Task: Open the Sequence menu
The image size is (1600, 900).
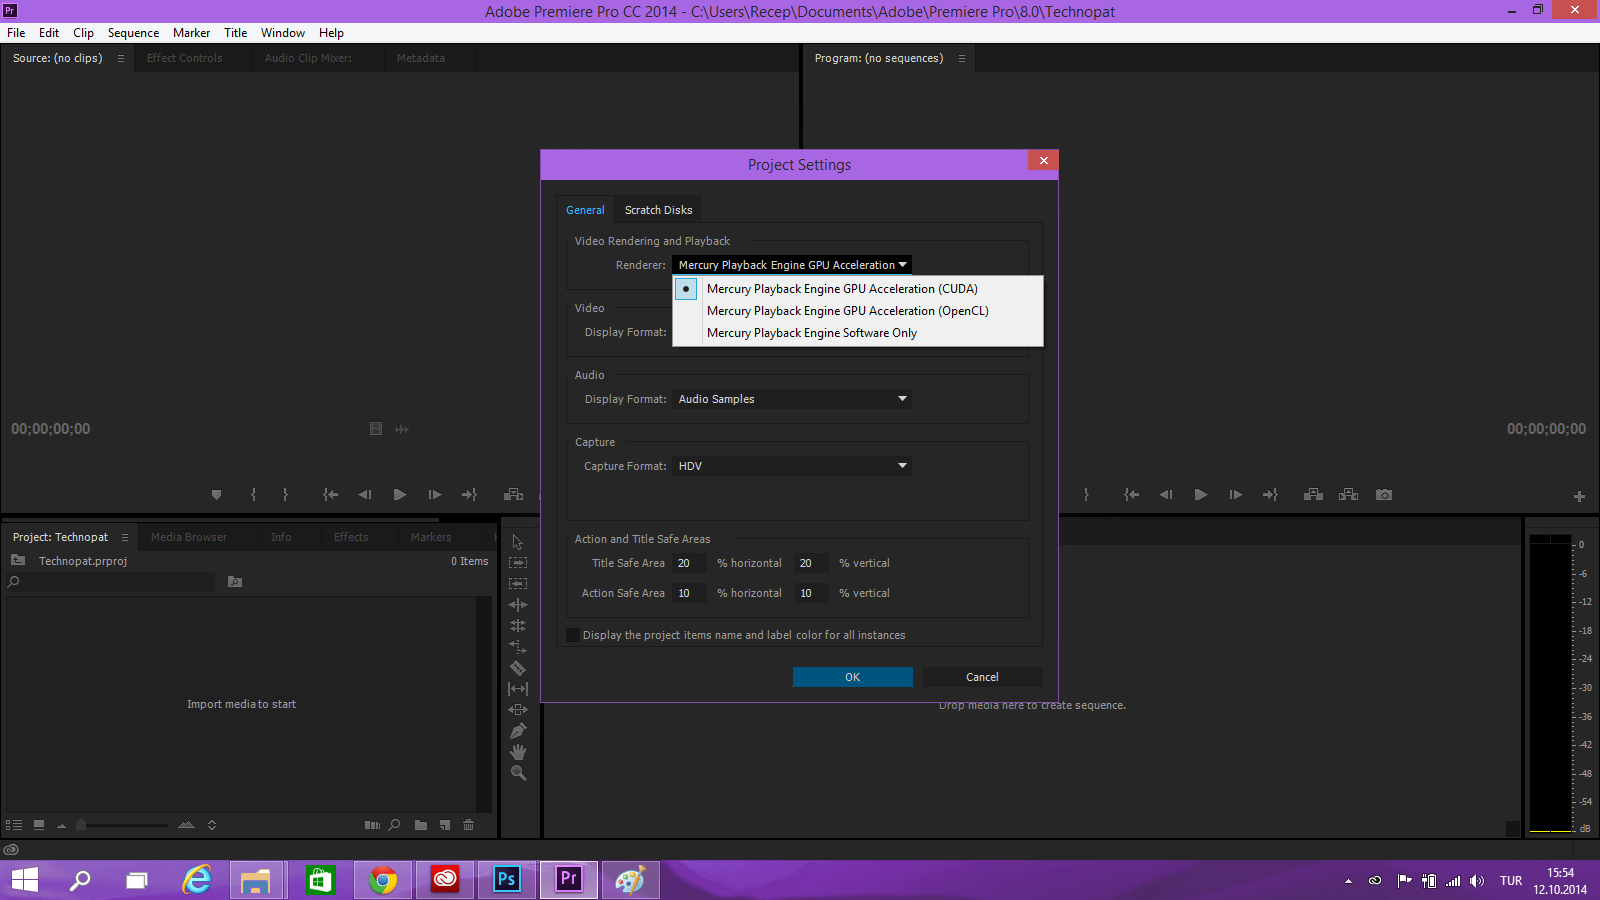Action: [133, 32]
